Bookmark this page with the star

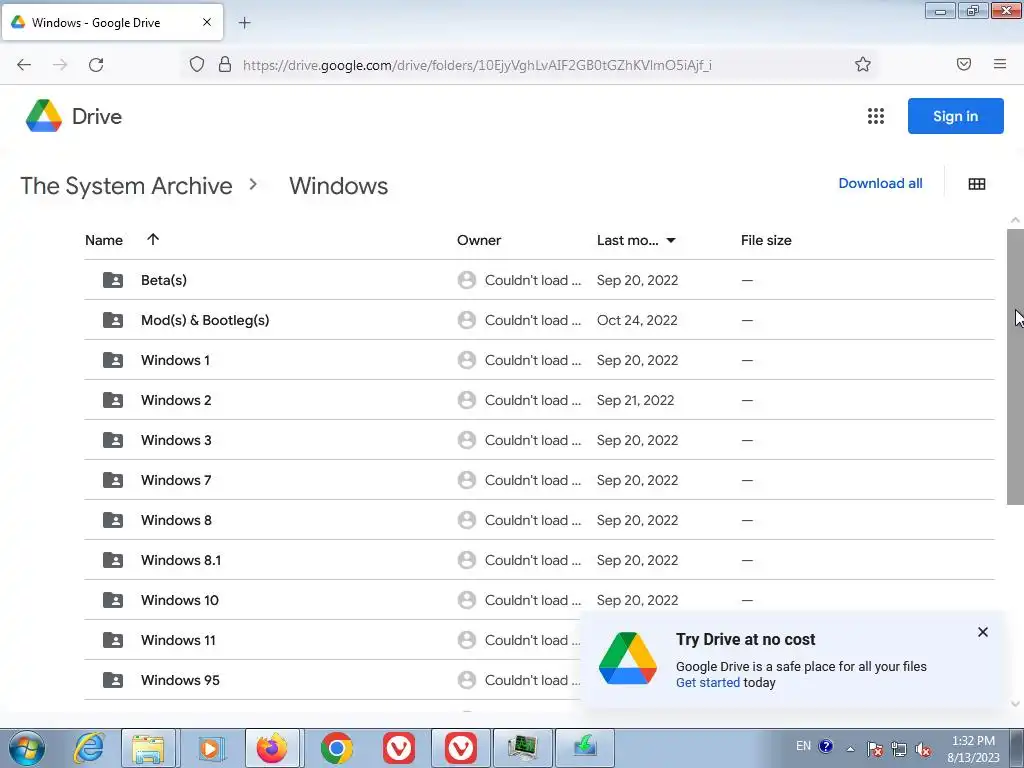[x=863, y=64]
